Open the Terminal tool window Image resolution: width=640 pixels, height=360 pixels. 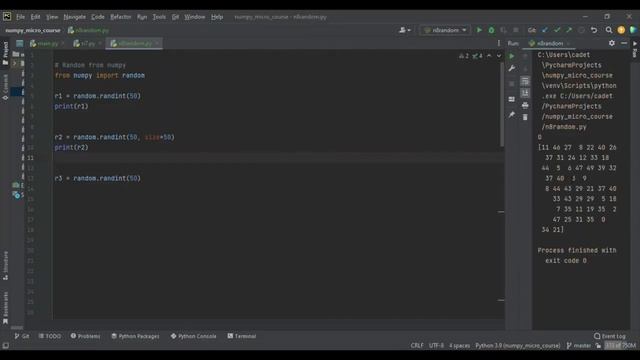click(242, 336)
